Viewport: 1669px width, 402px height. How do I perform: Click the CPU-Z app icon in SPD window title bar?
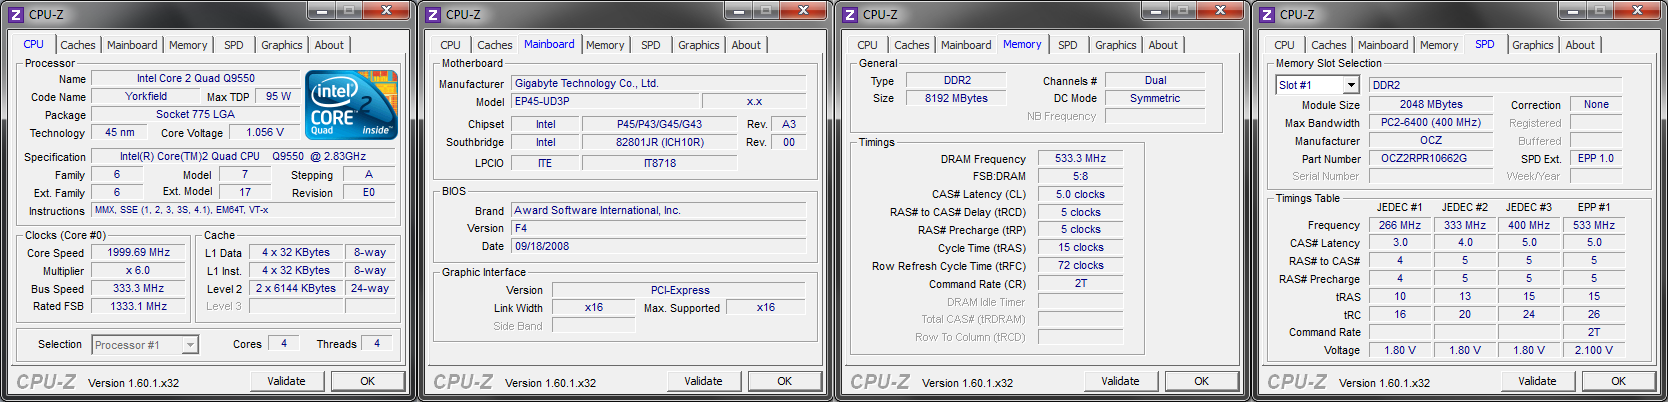point(1267,14)
